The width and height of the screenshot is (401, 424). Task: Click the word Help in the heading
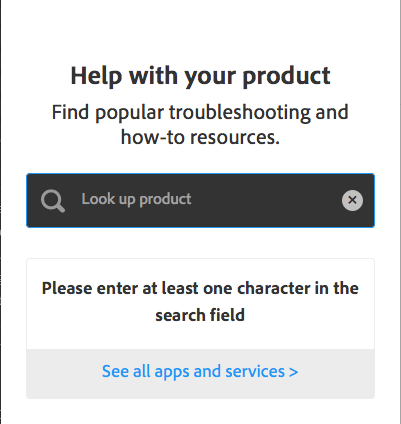click(x=96, y=77)
